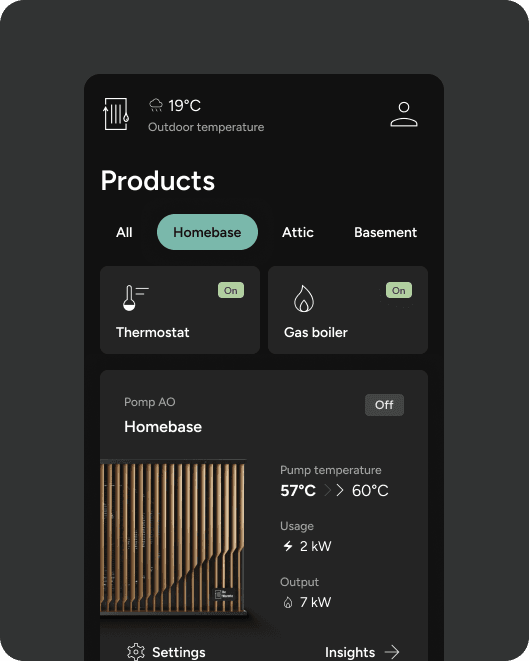Open the user profile icon

[403, 114]
